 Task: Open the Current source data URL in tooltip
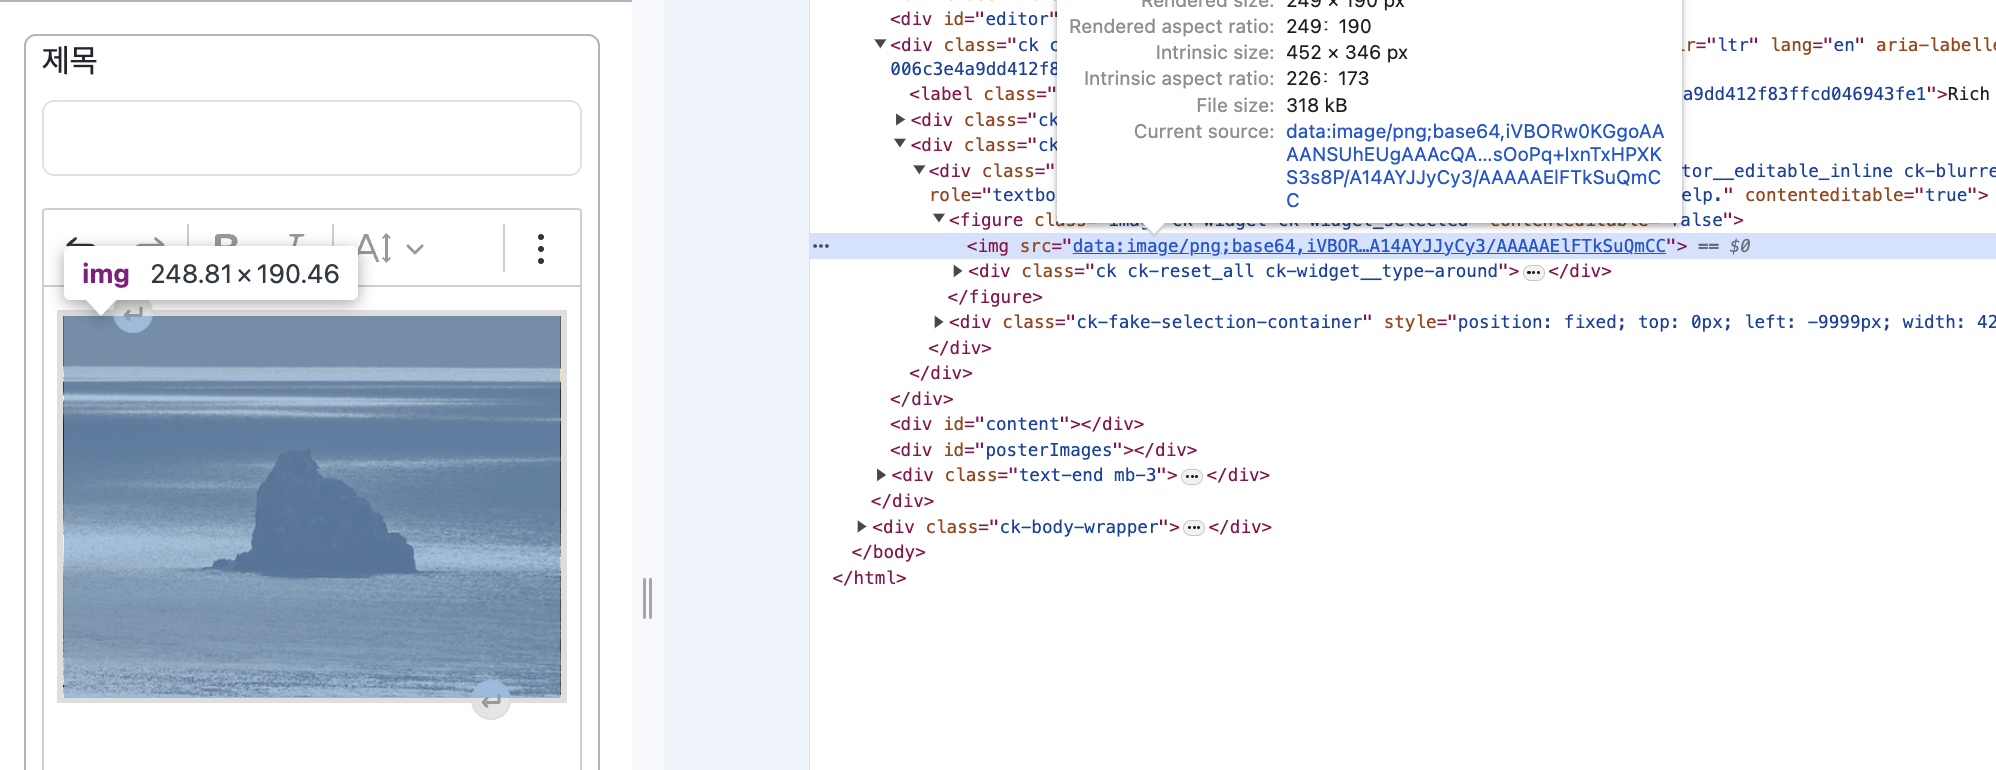coord(1475,166)
